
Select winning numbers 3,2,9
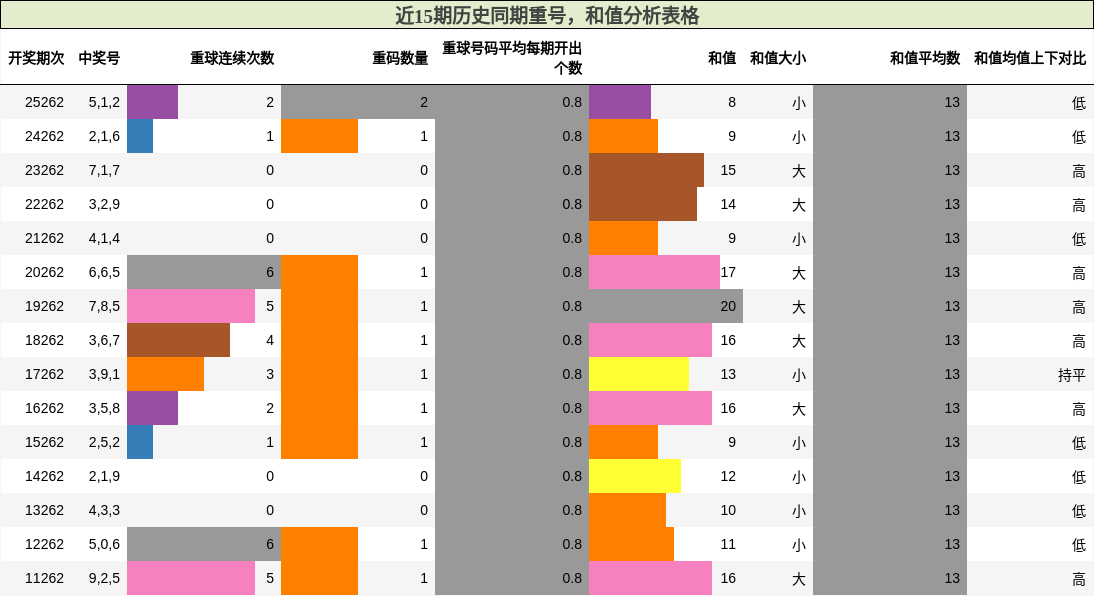104,204
